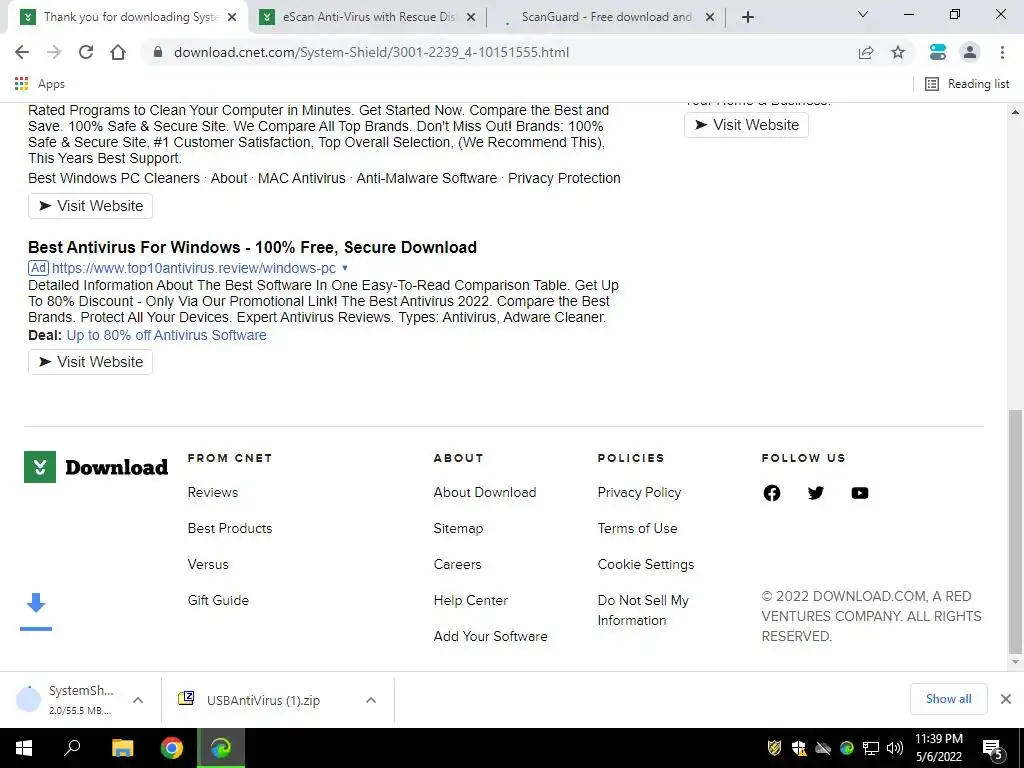1024x768 pixels.
Task: Open the Chrome profile avatar
Action: tap(970, 52)
